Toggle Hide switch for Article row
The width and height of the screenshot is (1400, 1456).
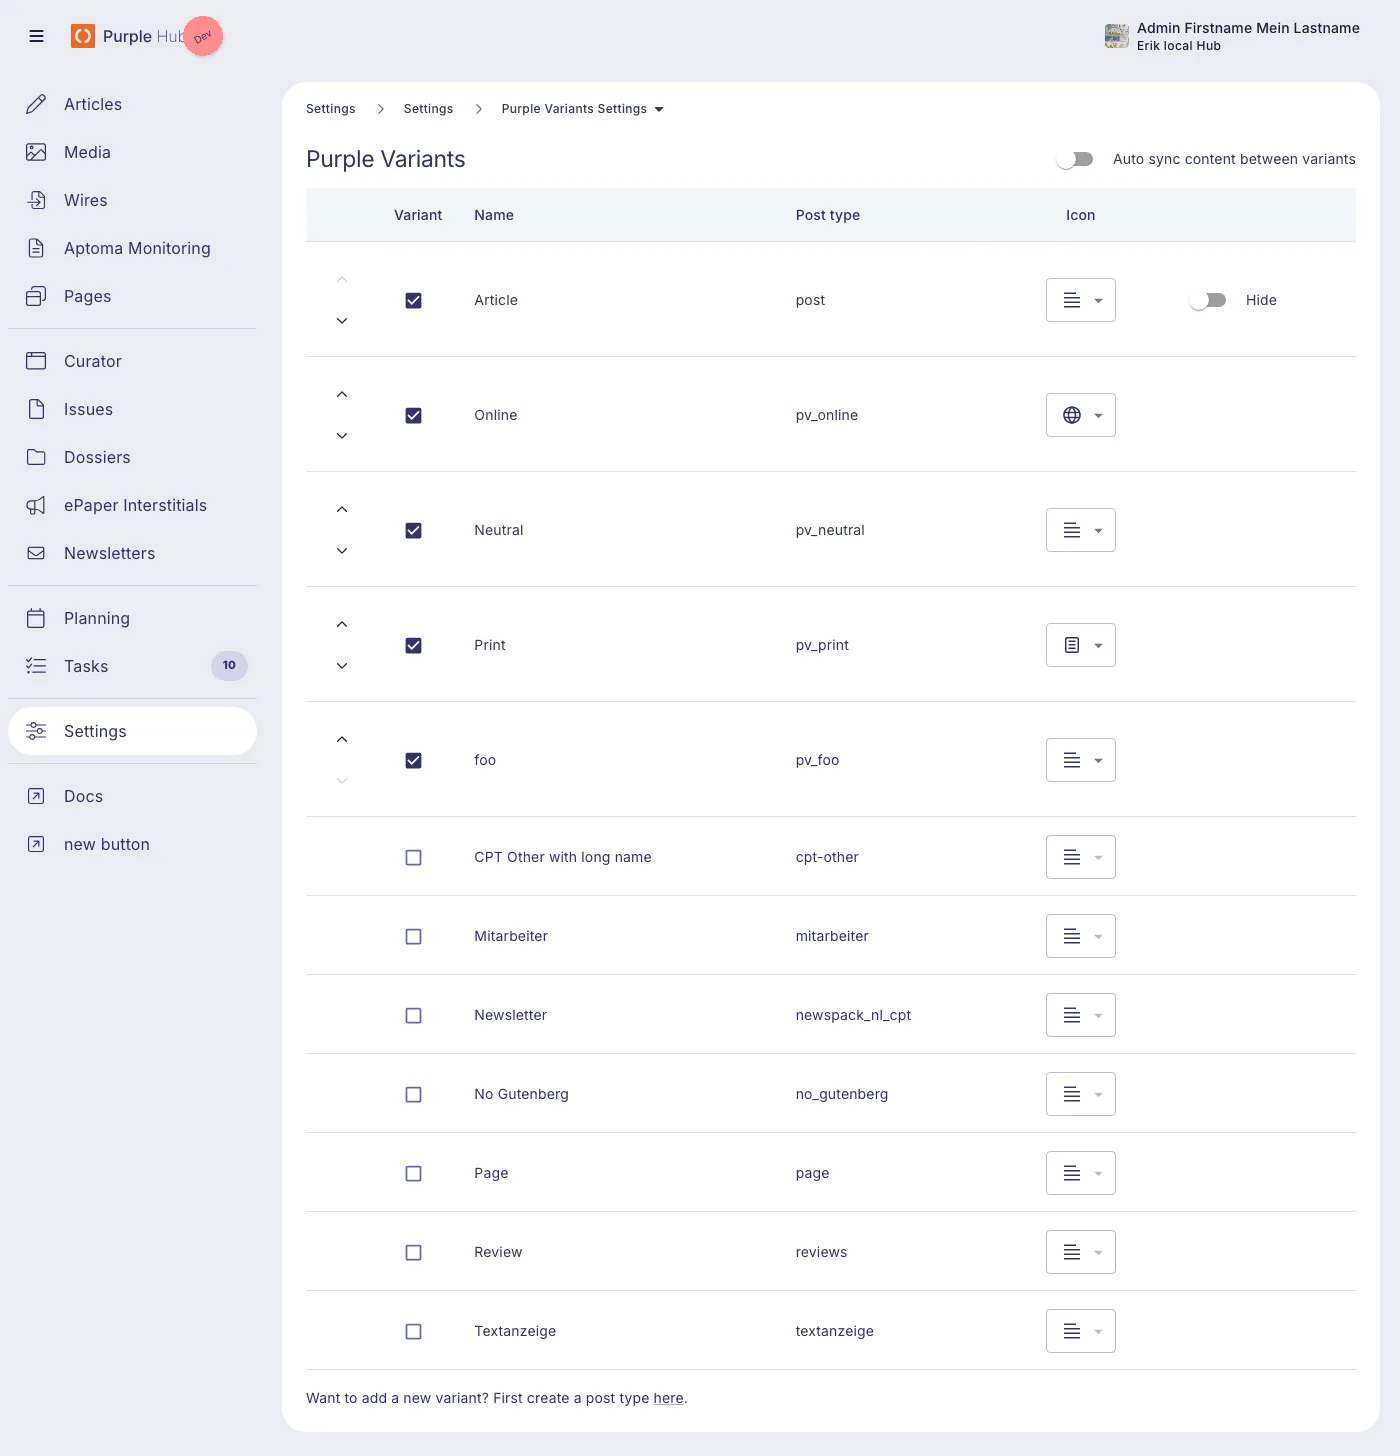pos(1208,300)
